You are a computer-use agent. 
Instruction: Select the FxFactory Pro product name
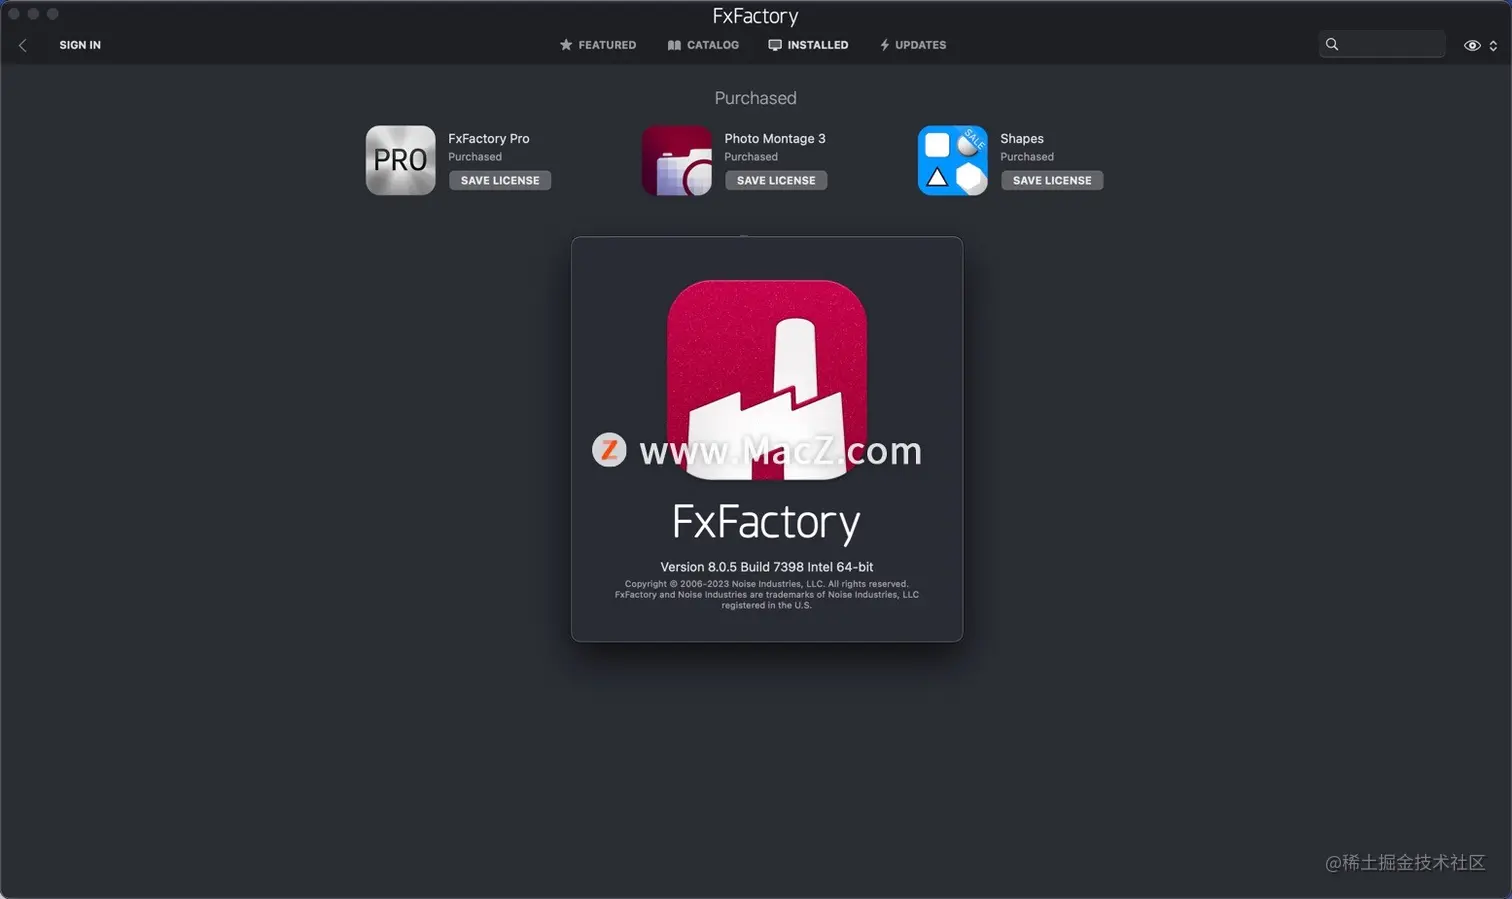[489, 138]
